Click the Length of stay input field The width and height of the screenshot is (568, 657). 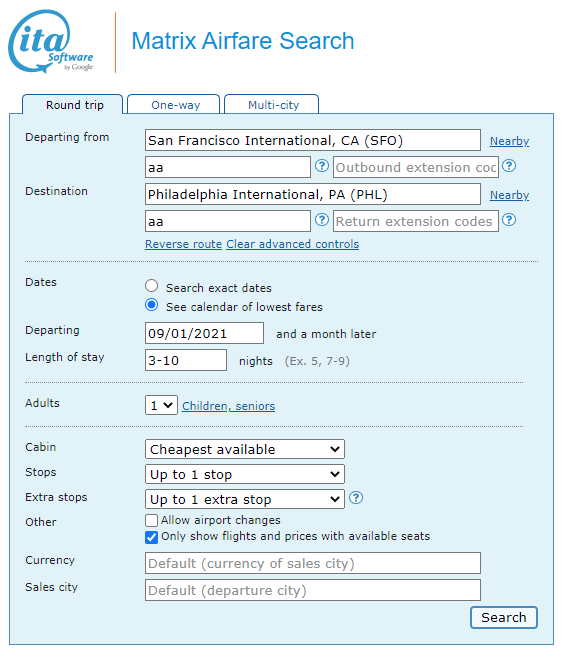(186, 360)
